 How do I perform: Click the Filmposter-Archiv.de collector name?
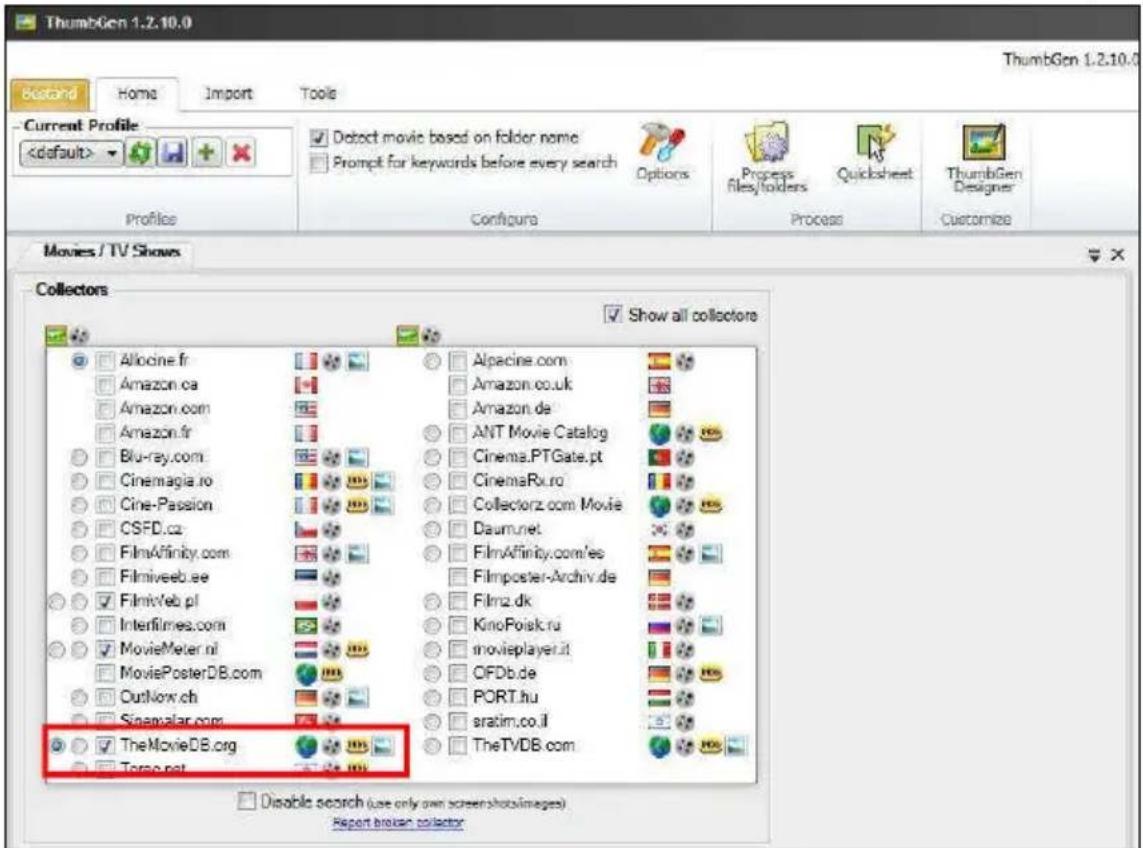pyautogui.click(x=545, y=577)
